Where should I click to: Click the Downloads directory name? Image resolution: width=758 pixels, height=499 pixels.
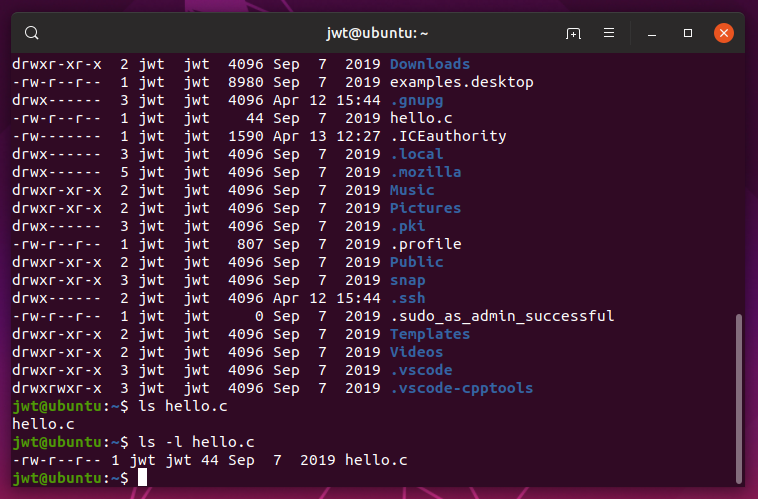click(x=430, y=64)
